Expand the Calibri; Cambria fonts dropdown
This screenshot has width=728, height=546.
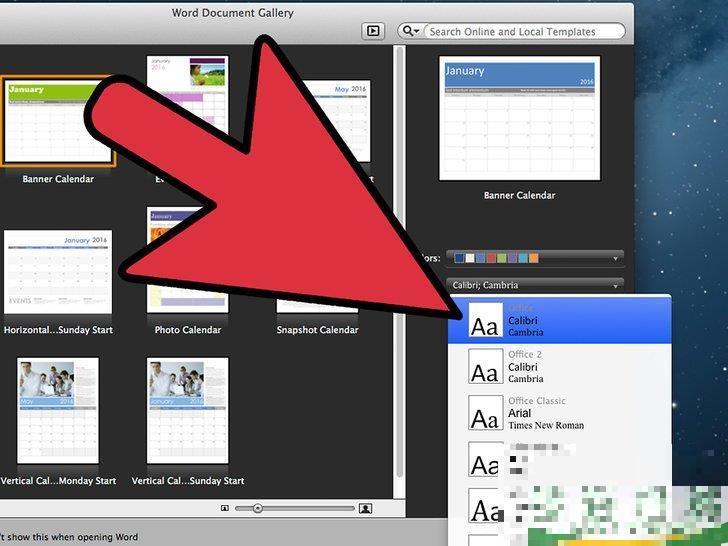coord(535,285)
